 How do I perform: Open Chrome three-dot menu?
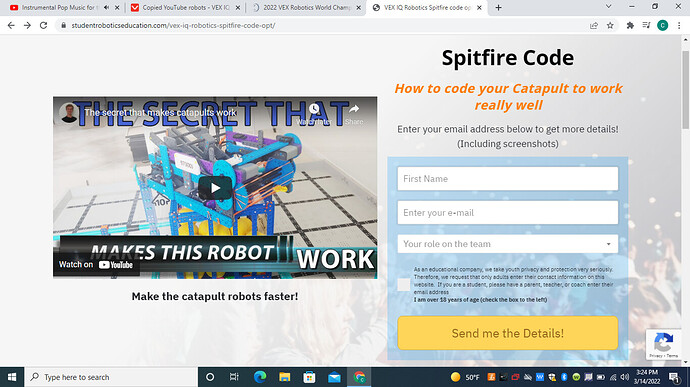pos(679,26)
